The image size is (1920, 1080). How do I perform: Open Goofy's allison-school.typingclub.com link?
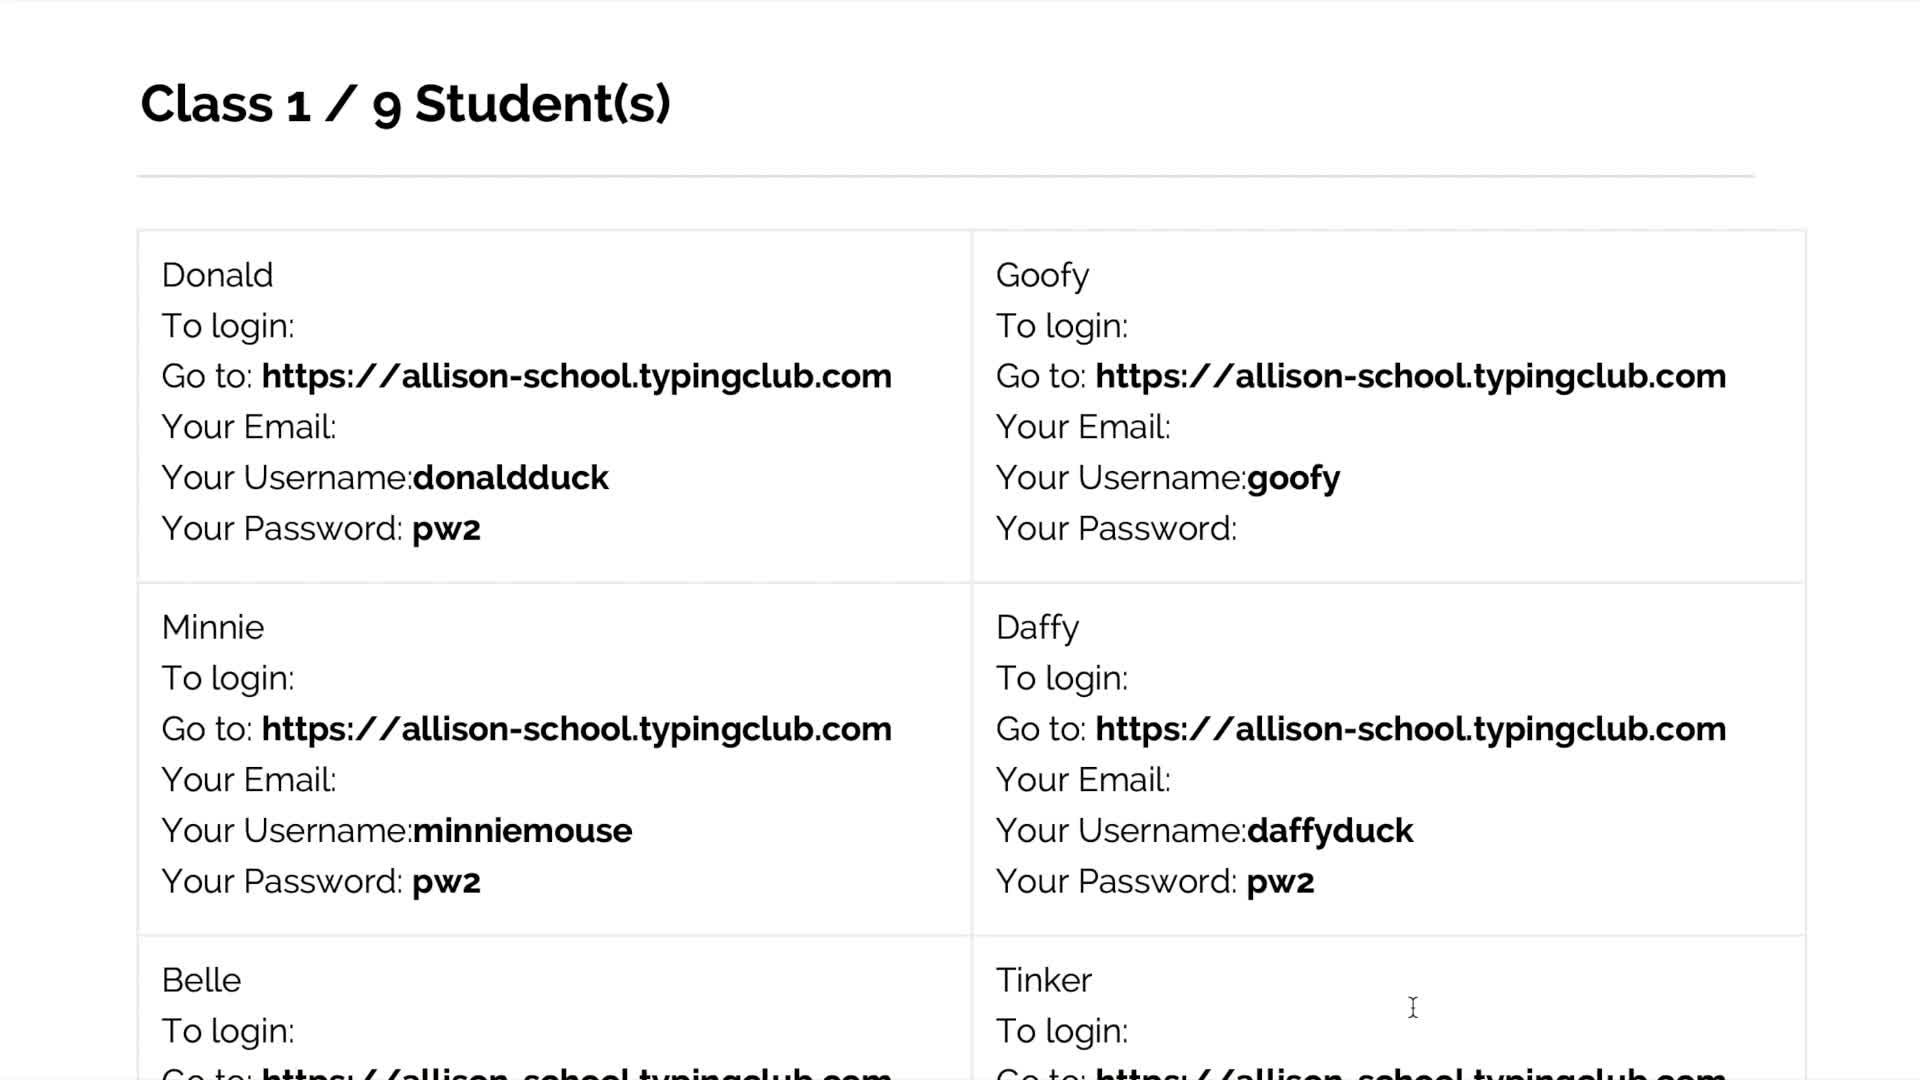click(x=1410, y=376)
